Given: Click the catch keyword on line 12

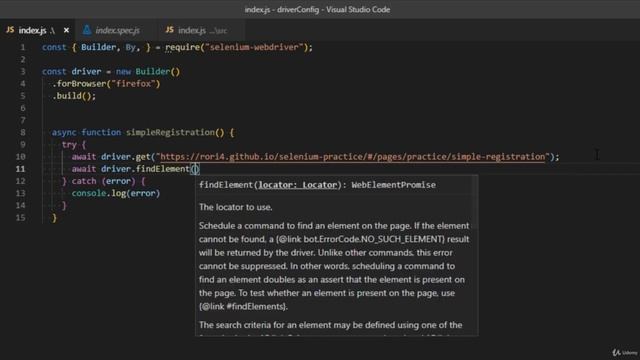Looking at the screenshot, I should pos(84,181).
